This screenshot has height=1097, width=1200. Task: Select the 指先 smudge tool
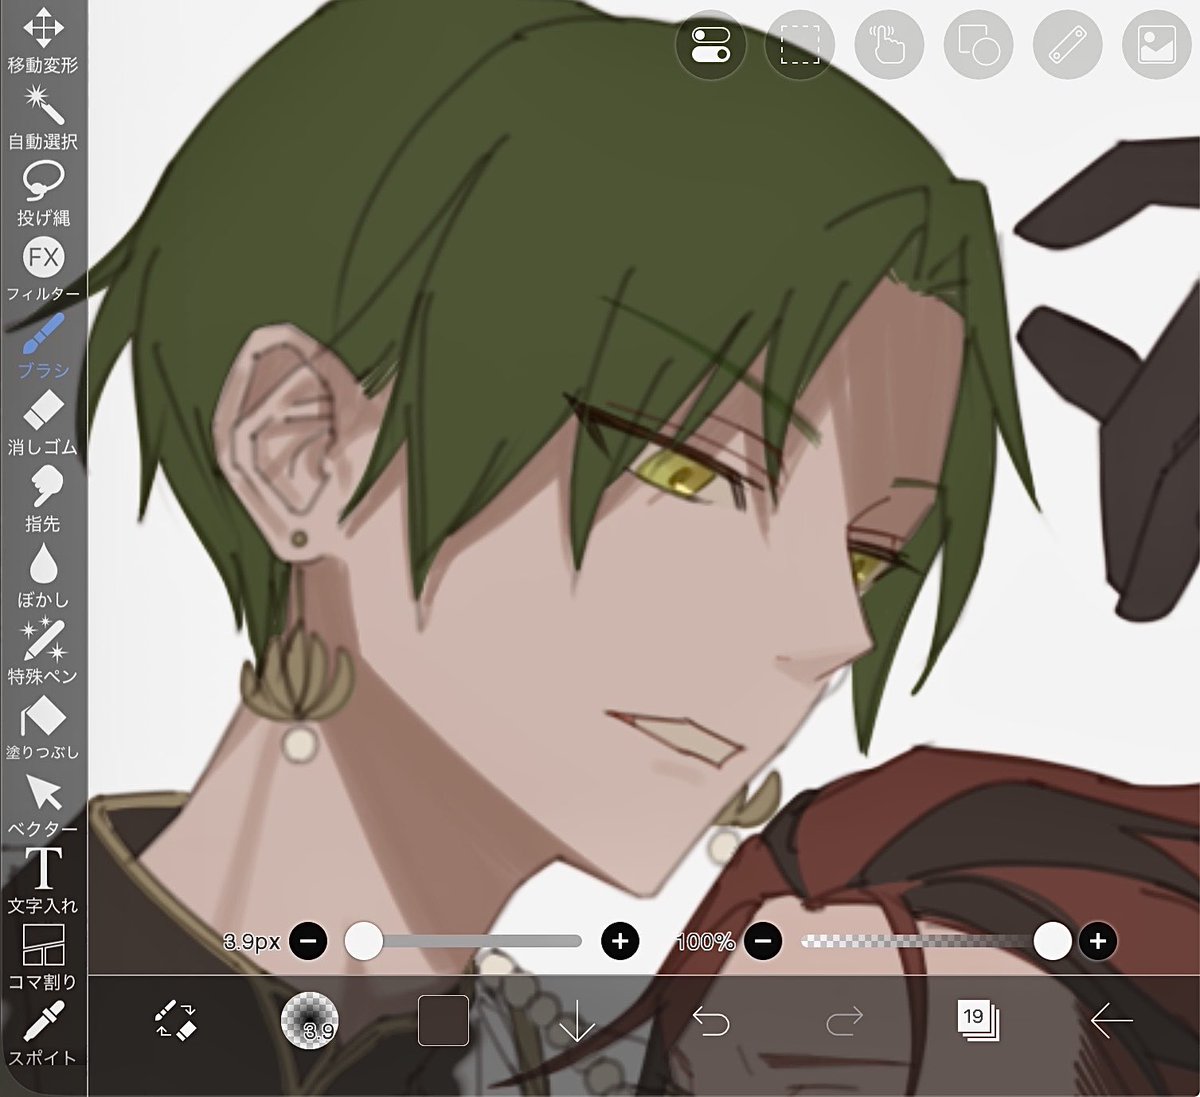pos(43,499)
